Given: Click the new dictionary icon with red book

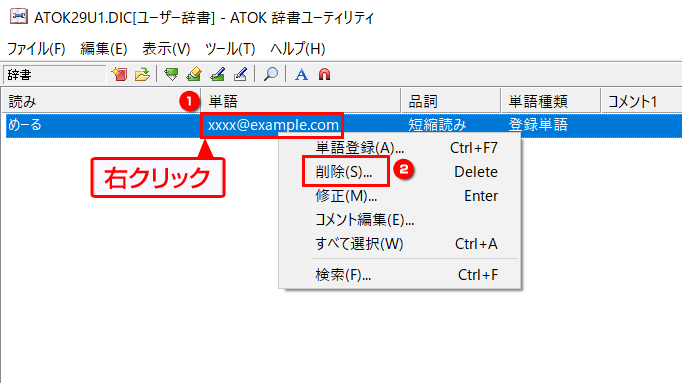Looking at the screenshot, I should pos(119,74).
